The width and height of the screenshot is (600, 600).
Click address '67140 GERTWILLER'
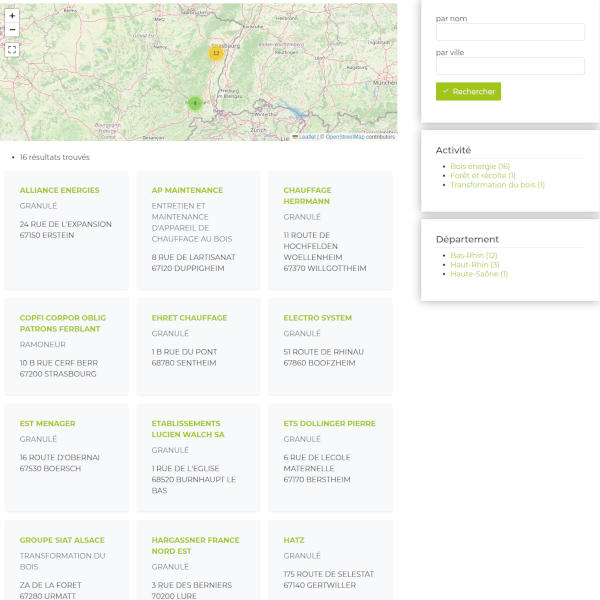tap(320, 585)
